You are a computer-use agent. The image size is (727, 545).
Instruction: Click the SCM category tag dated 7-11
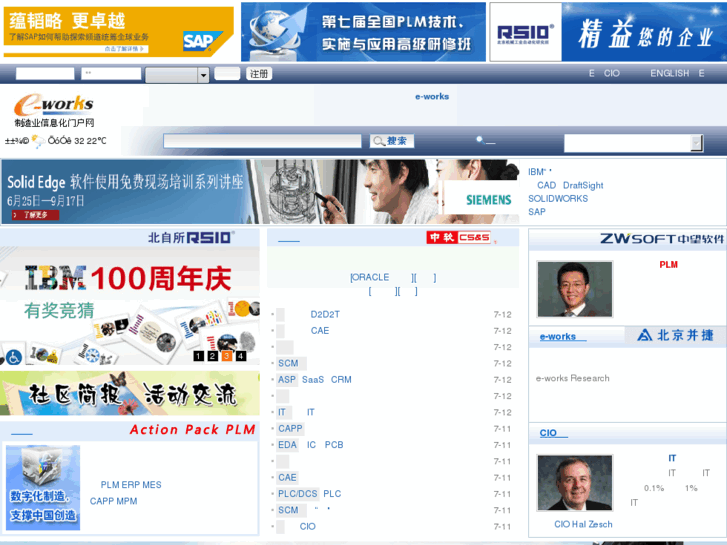288,510
